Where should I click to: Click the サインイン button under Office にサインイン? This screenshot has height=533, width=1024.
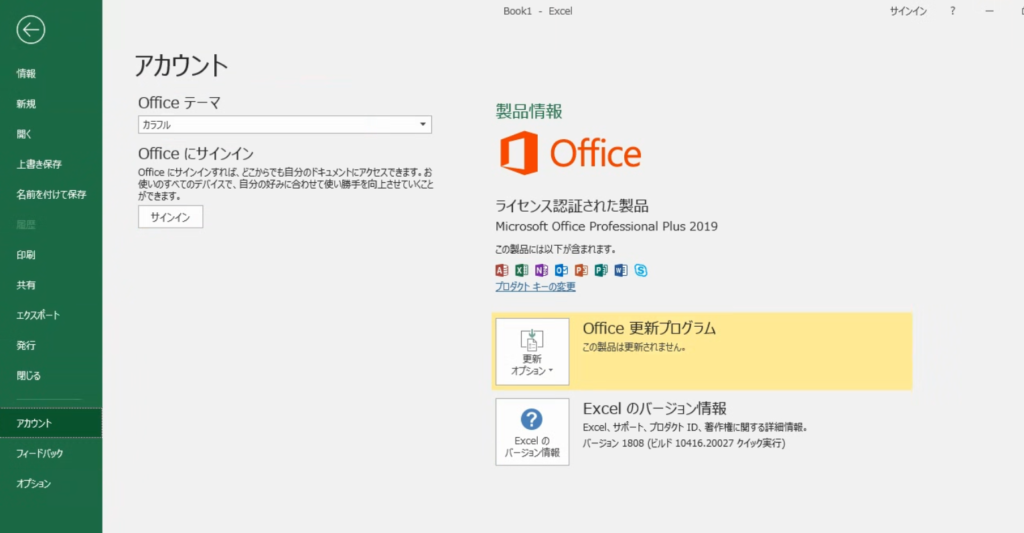[x=170, y=217]
